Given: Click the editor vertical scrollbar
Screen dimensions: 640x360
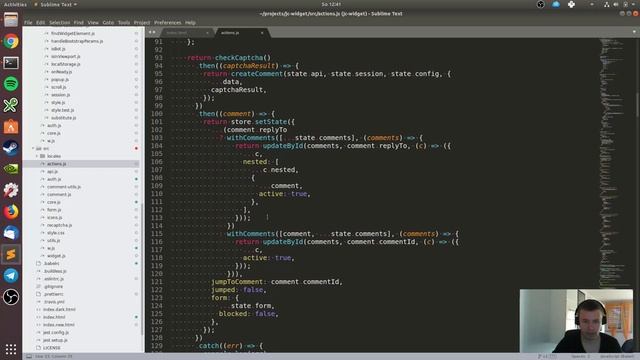Looking at the screenshot, I should click(637, 106).
